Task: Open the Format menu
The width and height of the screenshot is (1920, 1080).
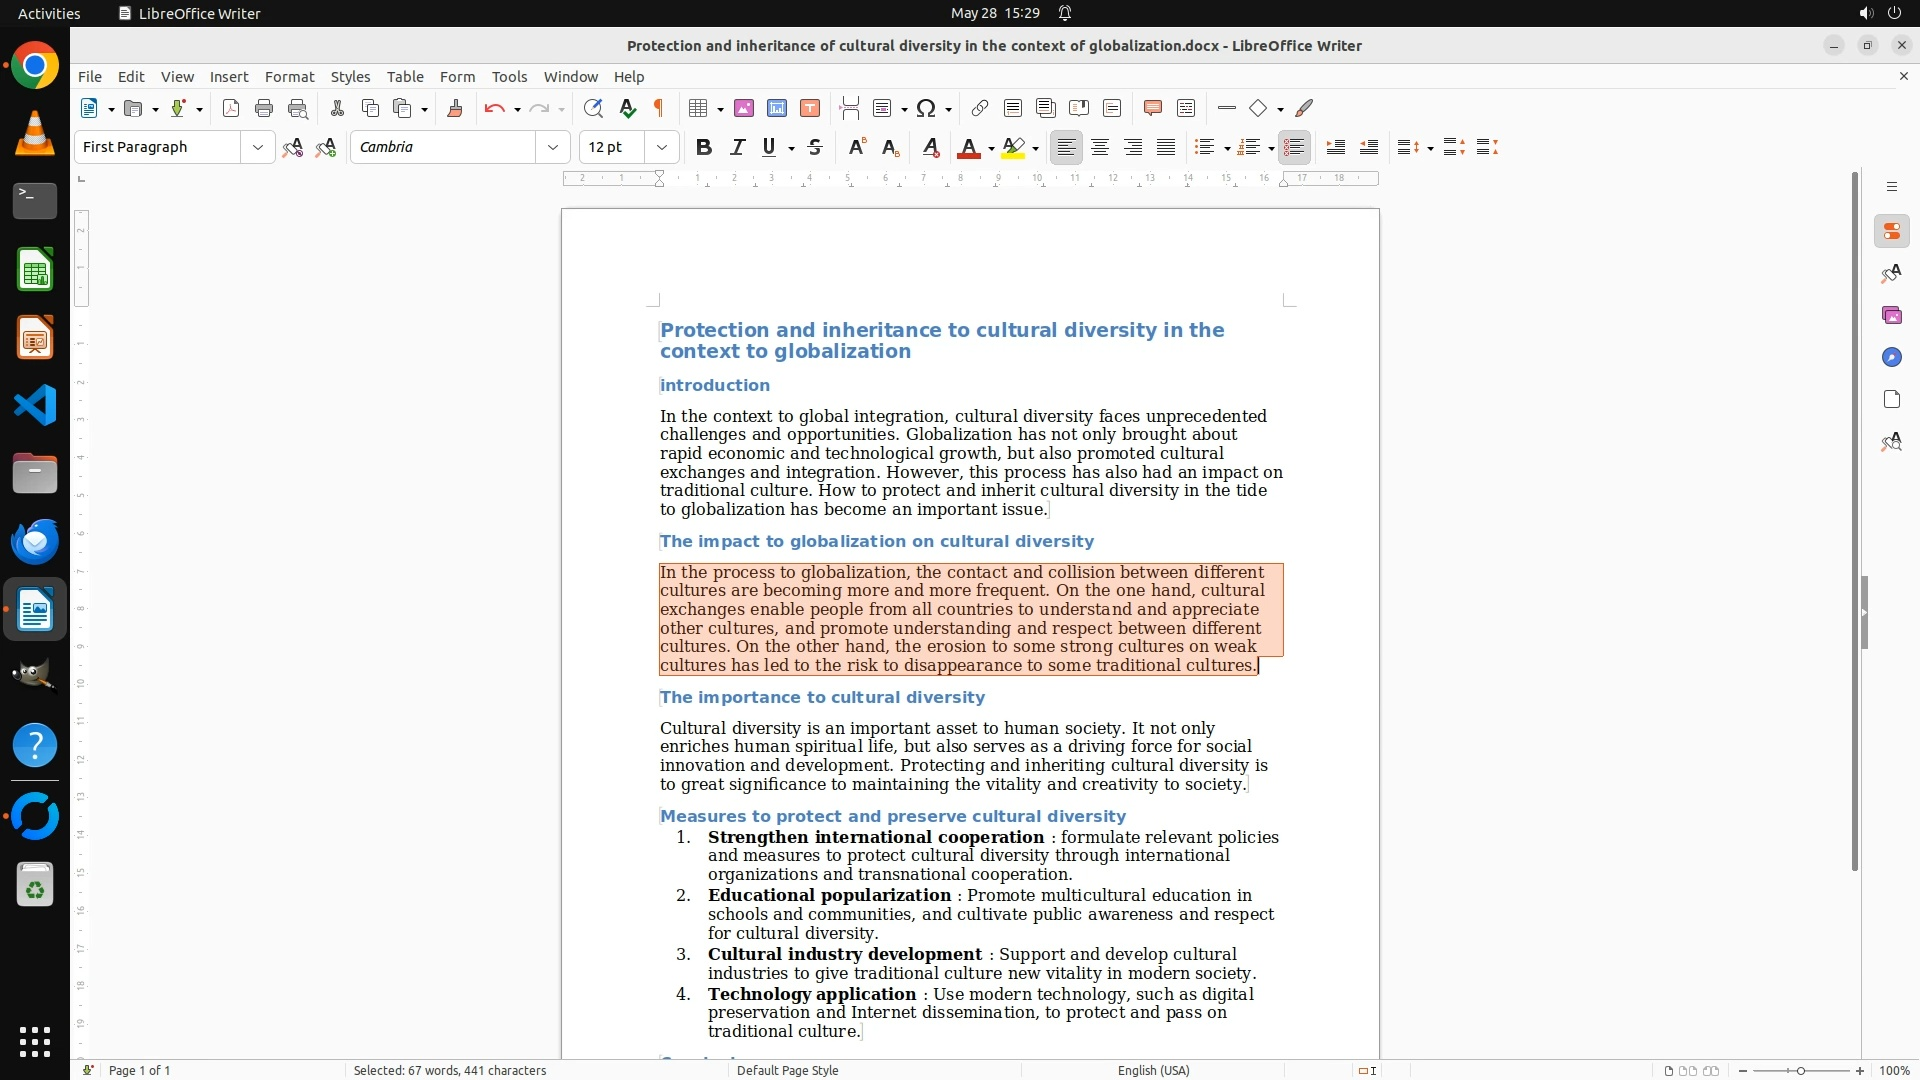Action: [x=289, y=76]
